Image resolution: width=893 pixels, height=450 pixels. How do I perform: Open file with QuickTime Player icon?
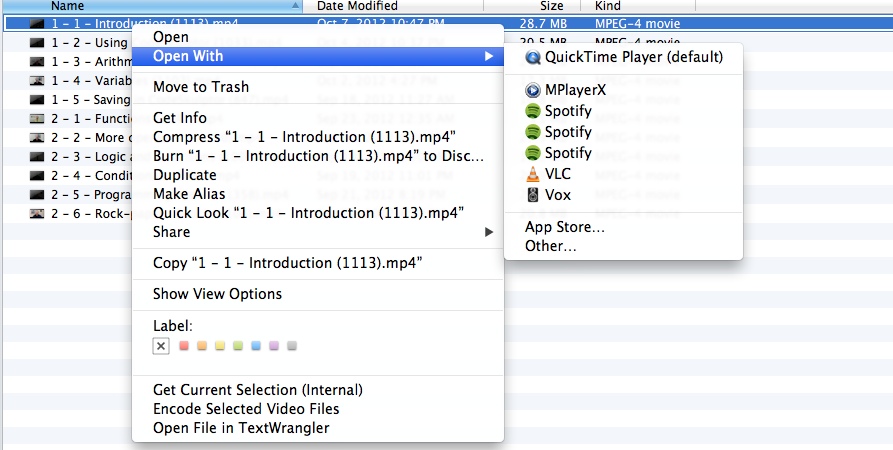pos(533,58)
